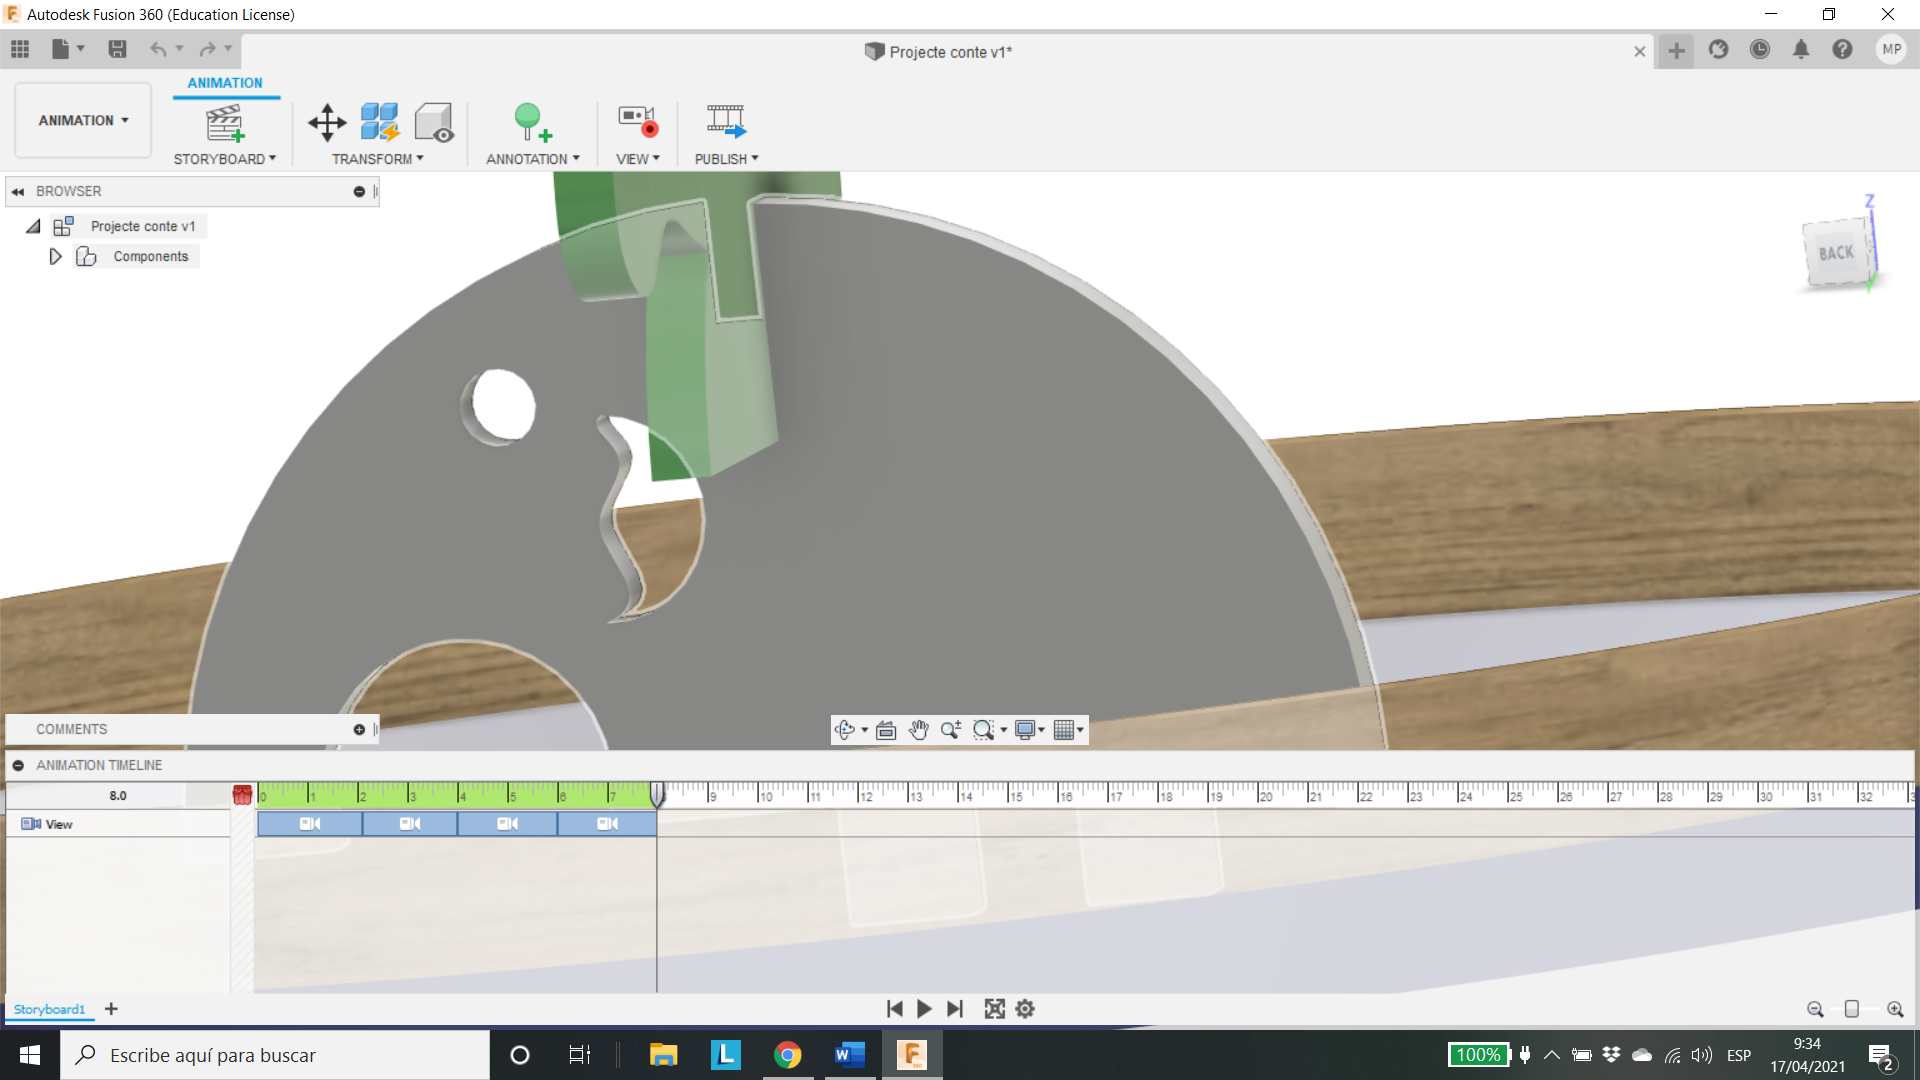The image size is (1920, 1080).
Task: Close the Projecte conte v1 tab
Action: pos(1640,52)
